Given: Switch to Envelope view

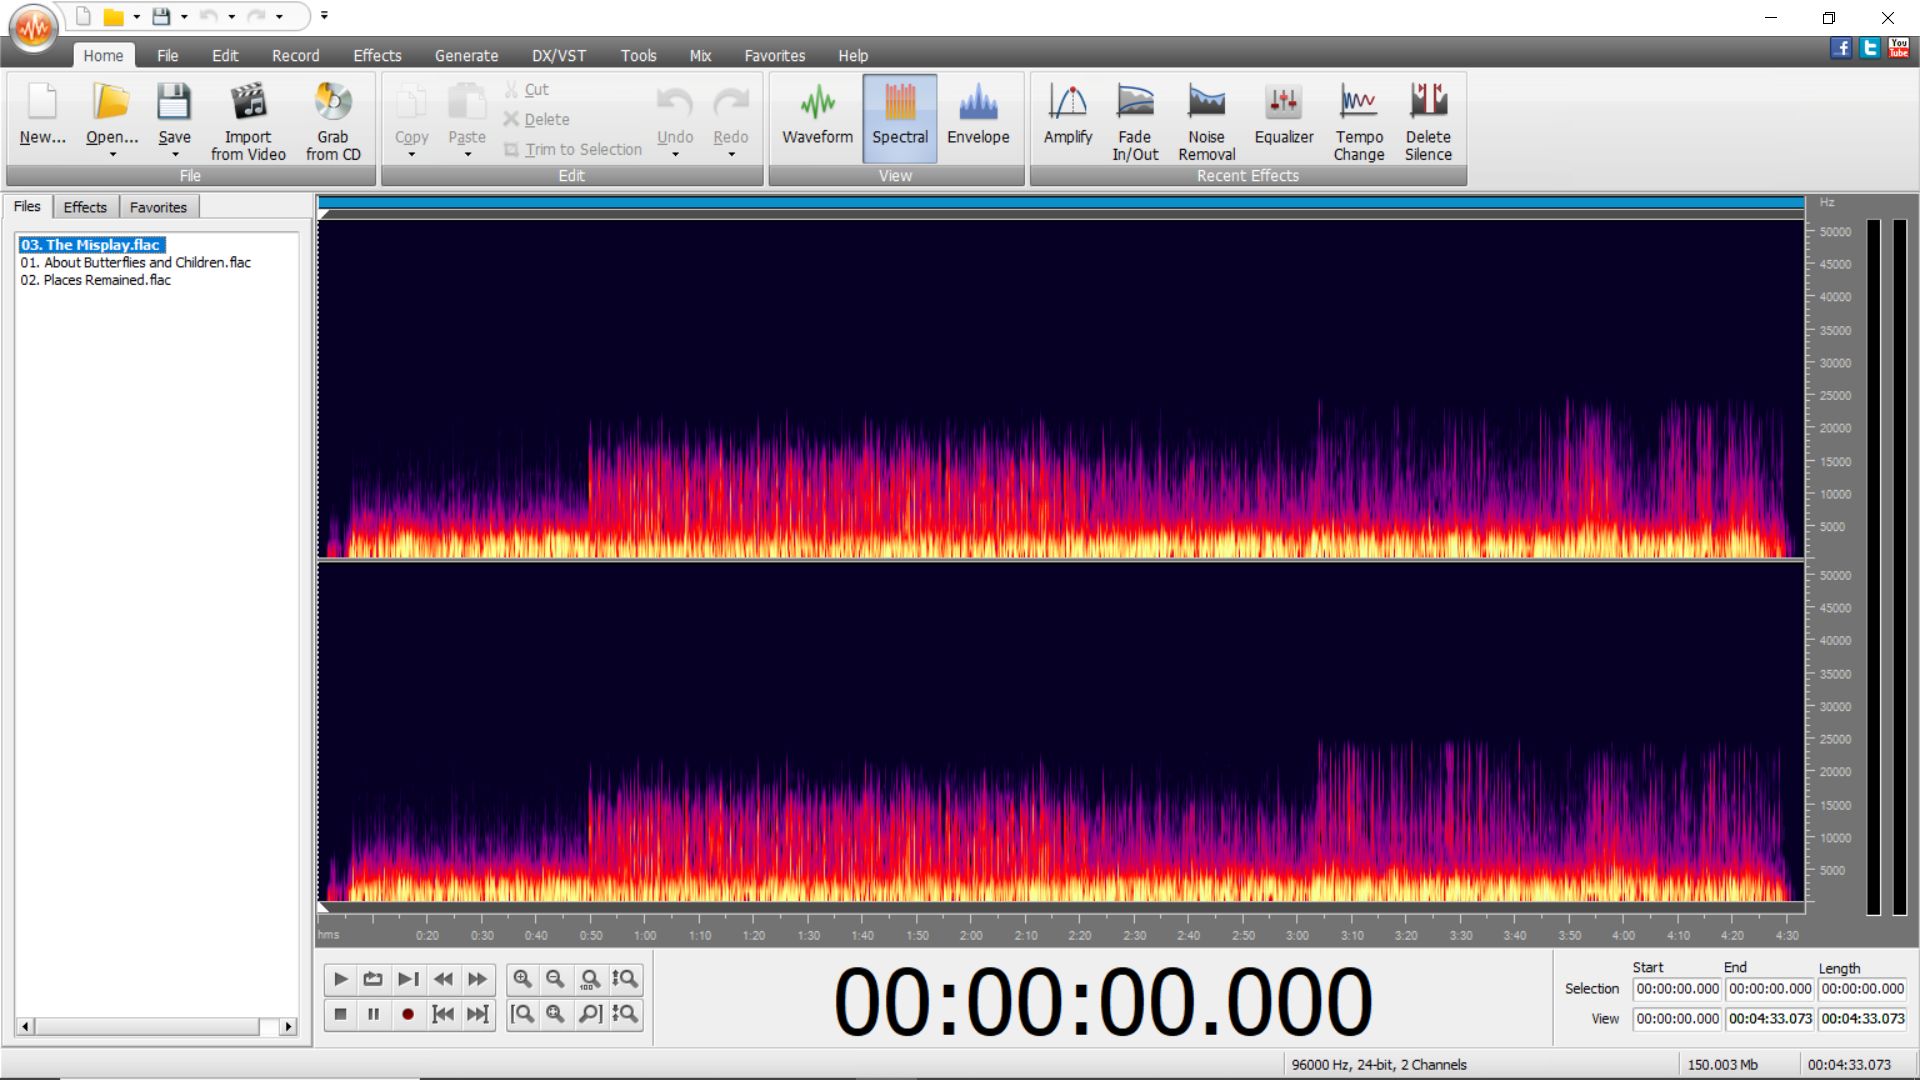Looking at the screenshot, I should click(978, 117).
